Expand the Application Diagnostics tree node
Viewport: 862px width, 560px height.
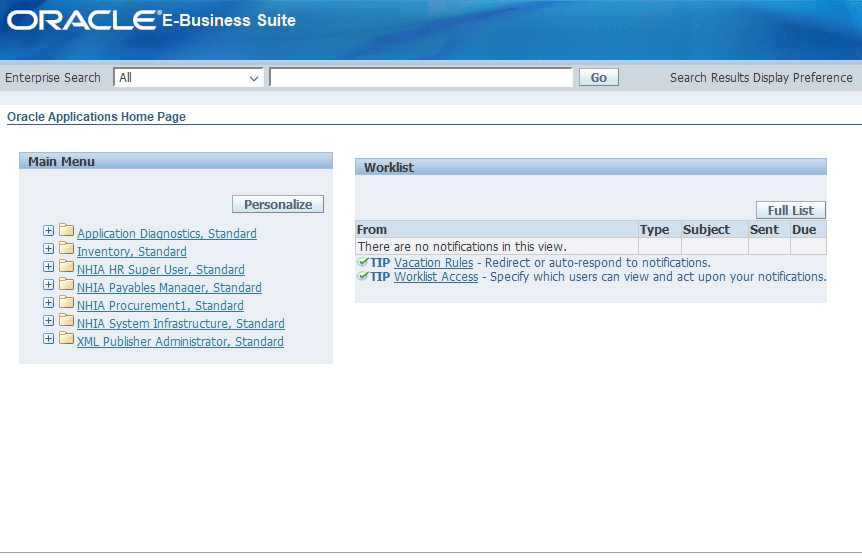(x=49, y=232)
